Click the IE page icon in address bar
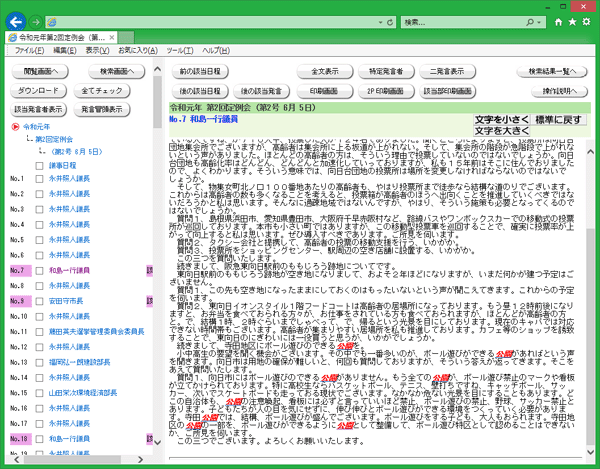The image size is (600, 469). coord(52,22)
